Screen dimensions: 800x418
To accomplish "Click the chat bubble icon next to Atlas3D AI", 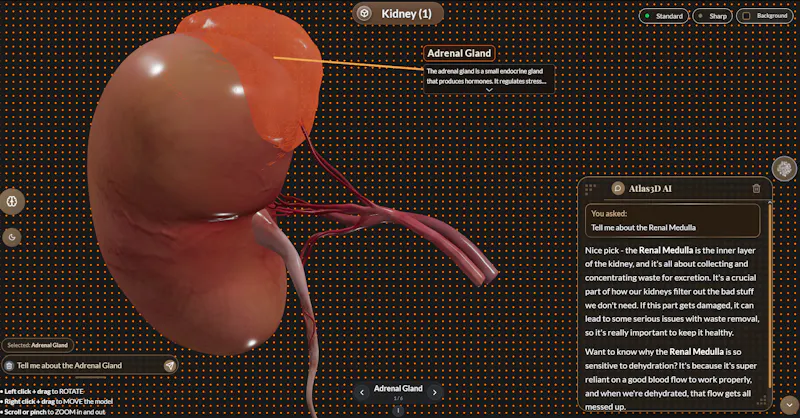I will click(618, 188).
